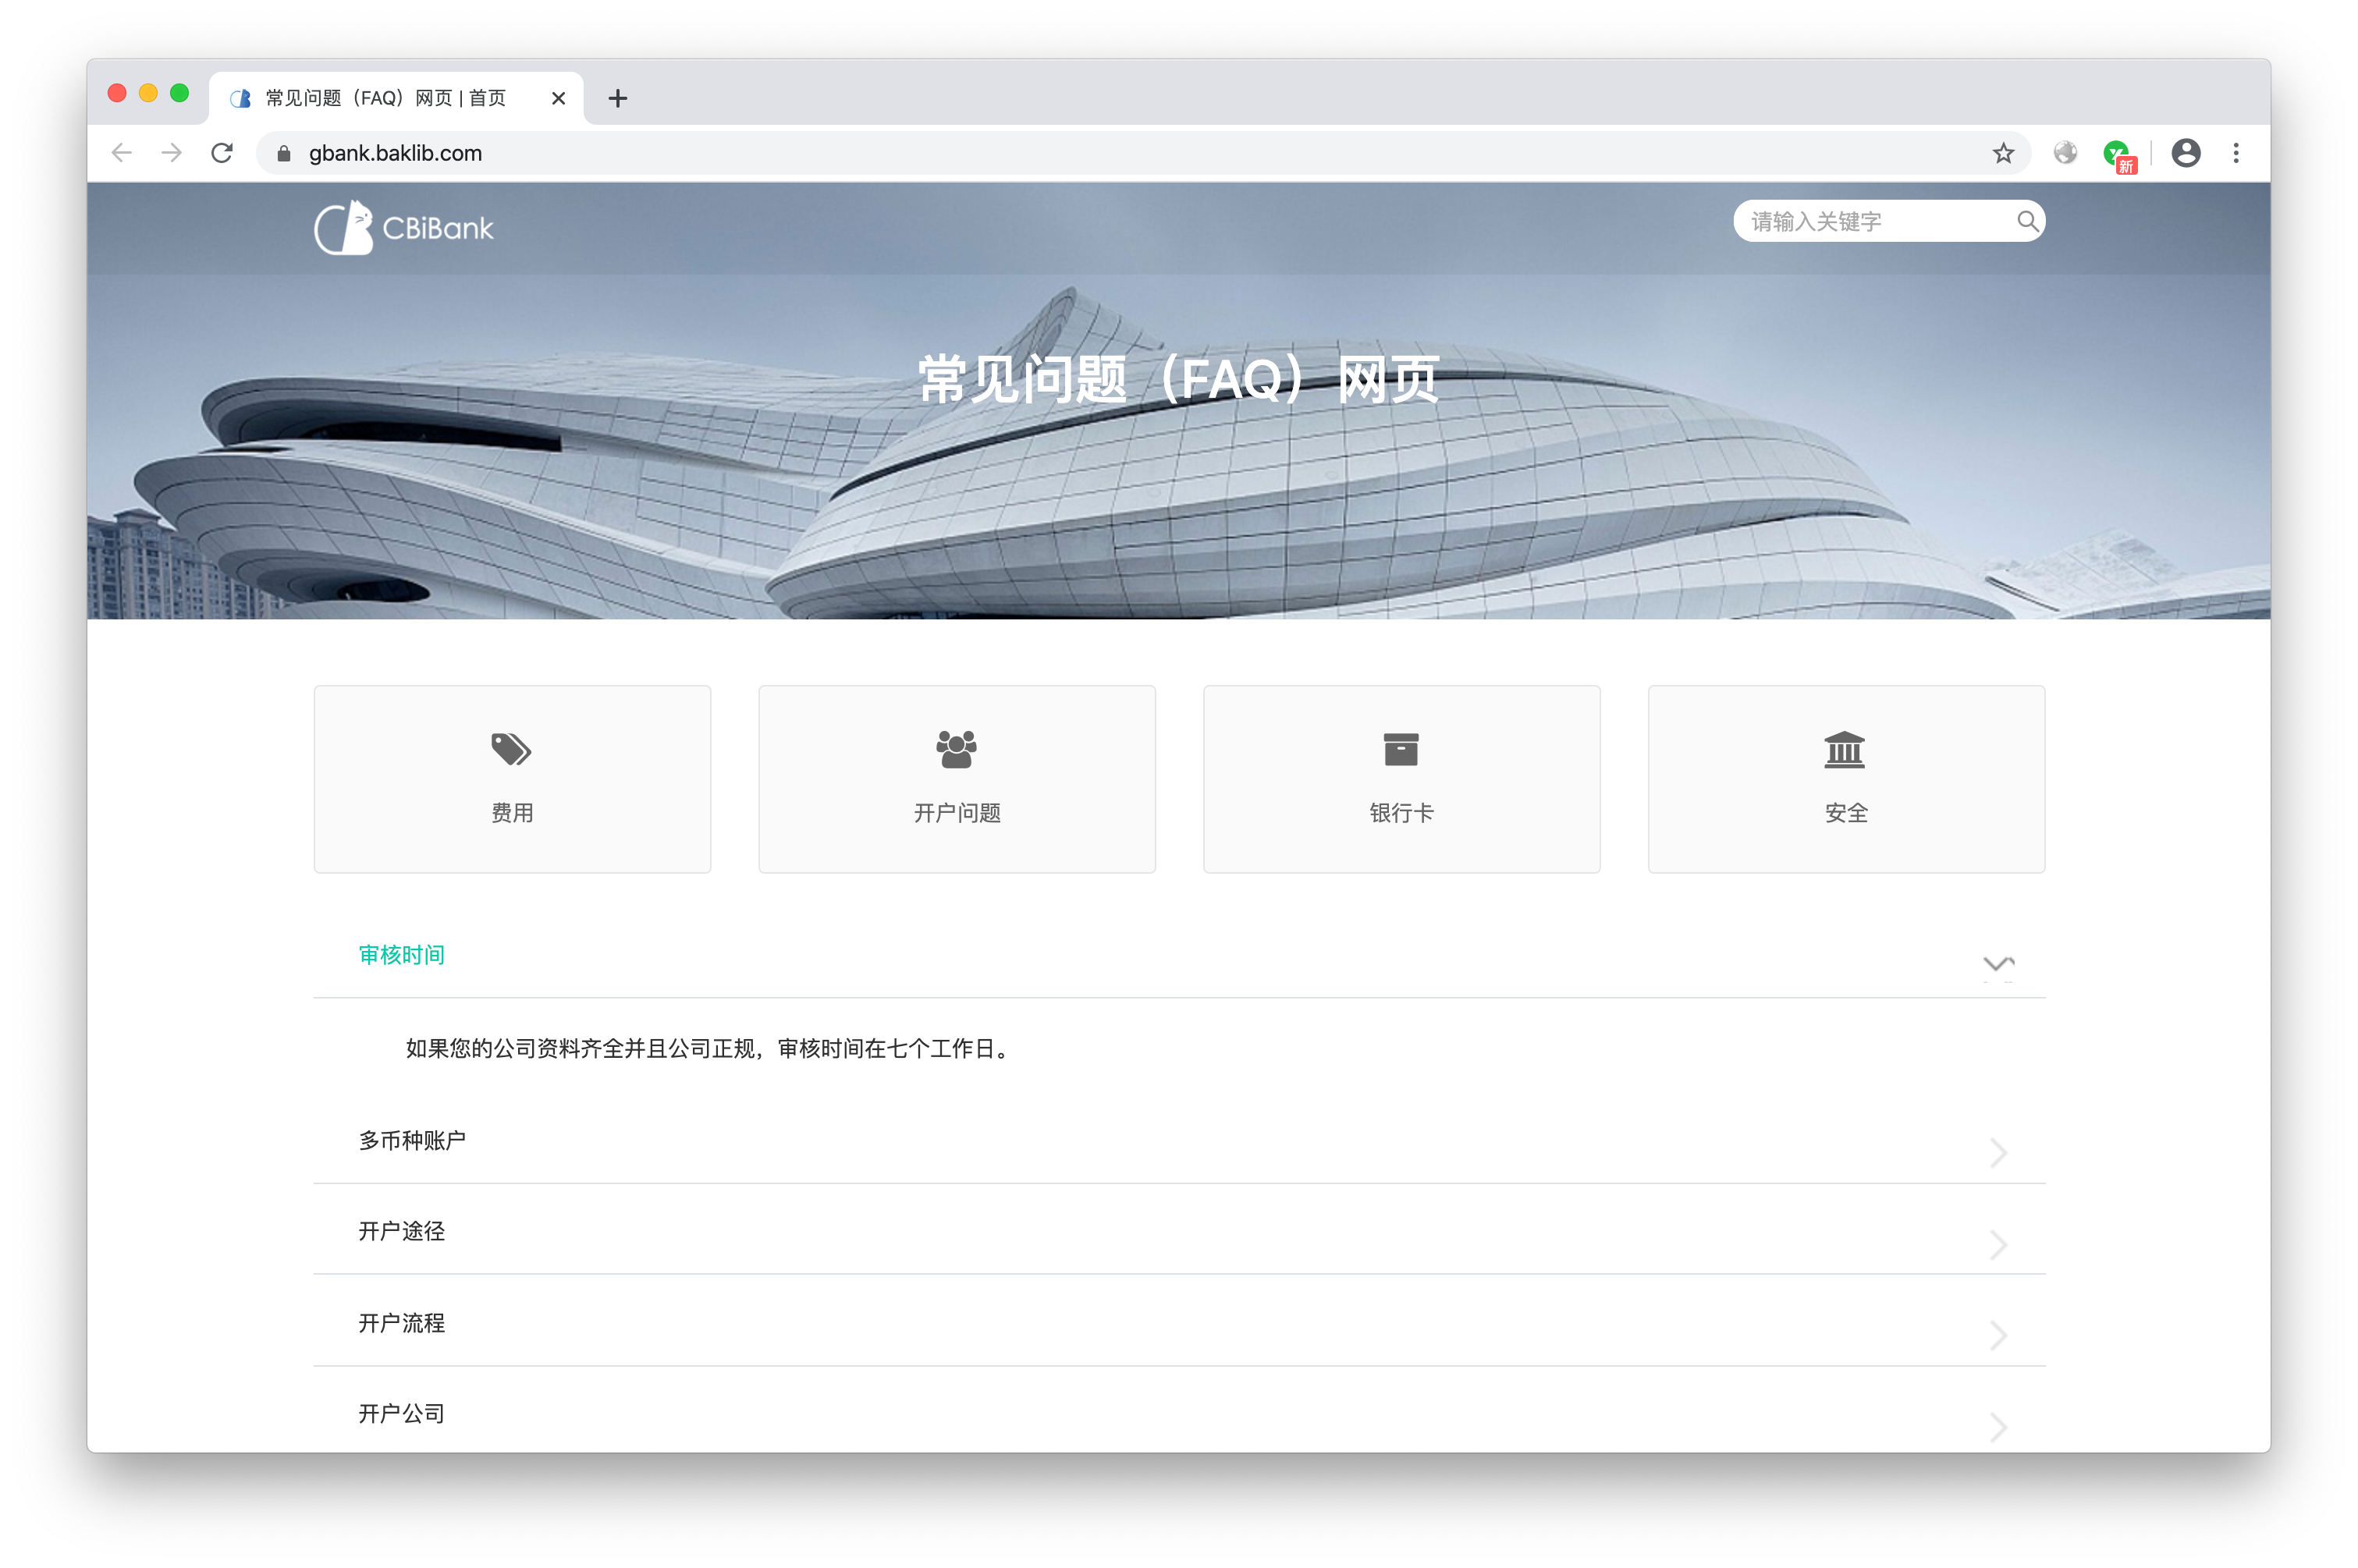Open the Chrome three-dot menu
2358x1568 pixels.
pyautogui.click(x=2236, y=153)
